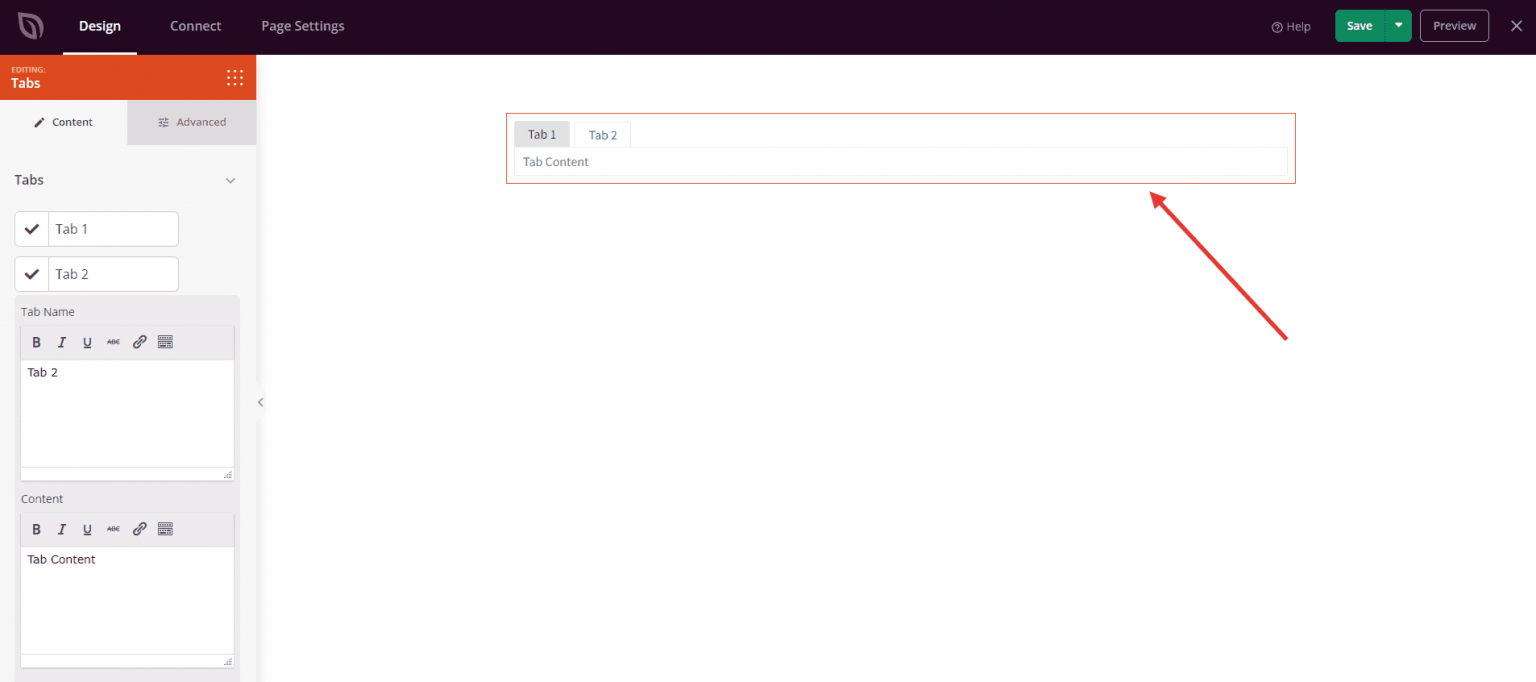Open the Help link
The image size is (1536, 682).
[x=1290, y=26]
